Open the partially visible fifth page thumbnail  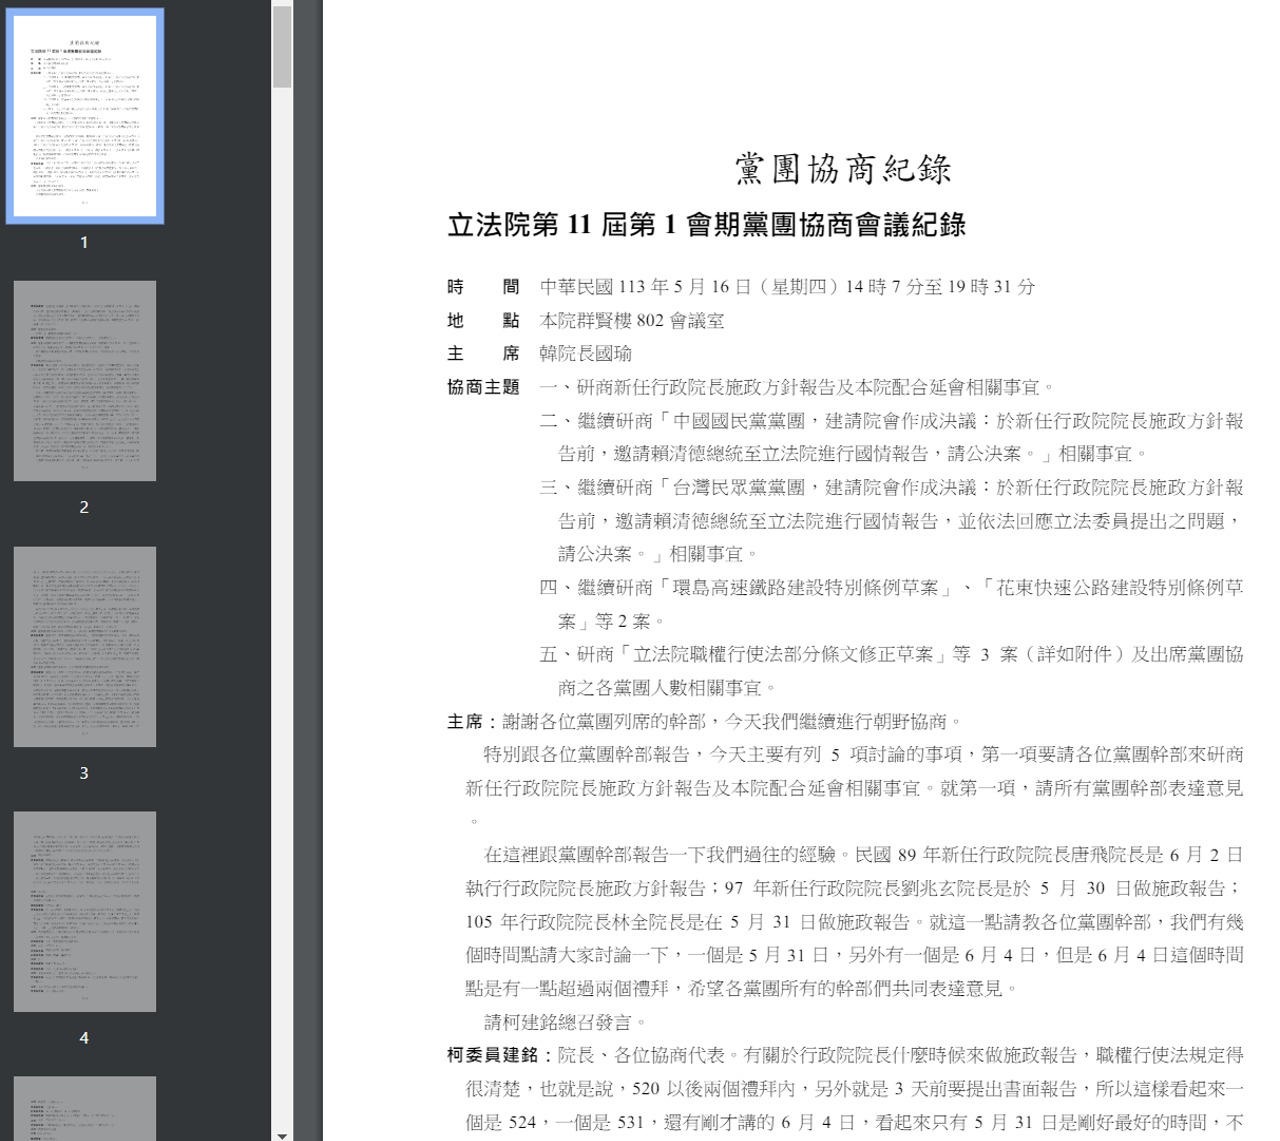(x=85, y=1108)
